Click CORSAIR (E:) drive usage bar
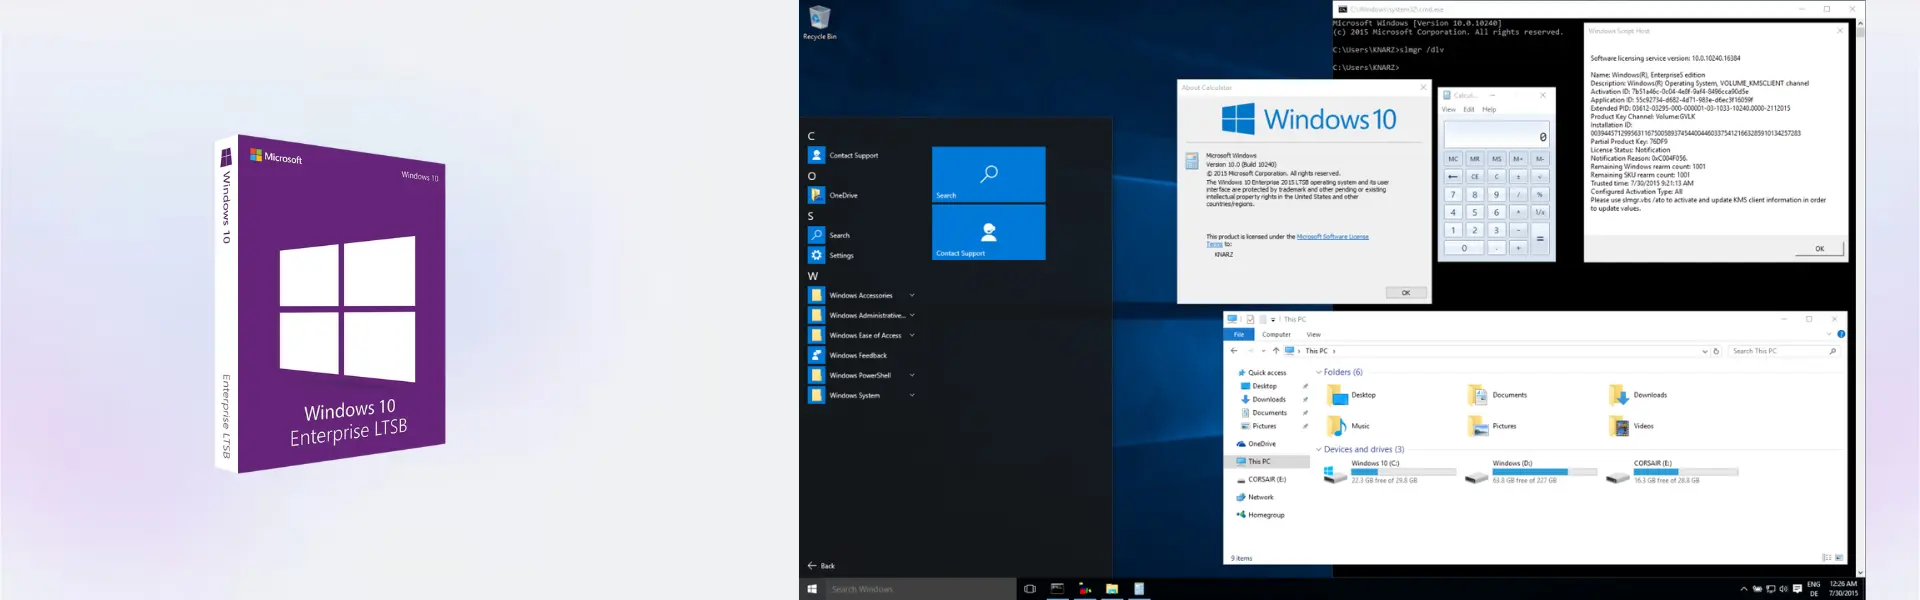 (1686, 471)
